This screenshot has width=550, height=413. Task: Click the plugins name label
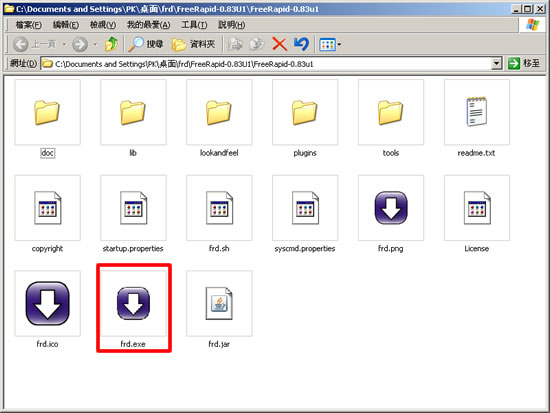(x=305, y=153)
